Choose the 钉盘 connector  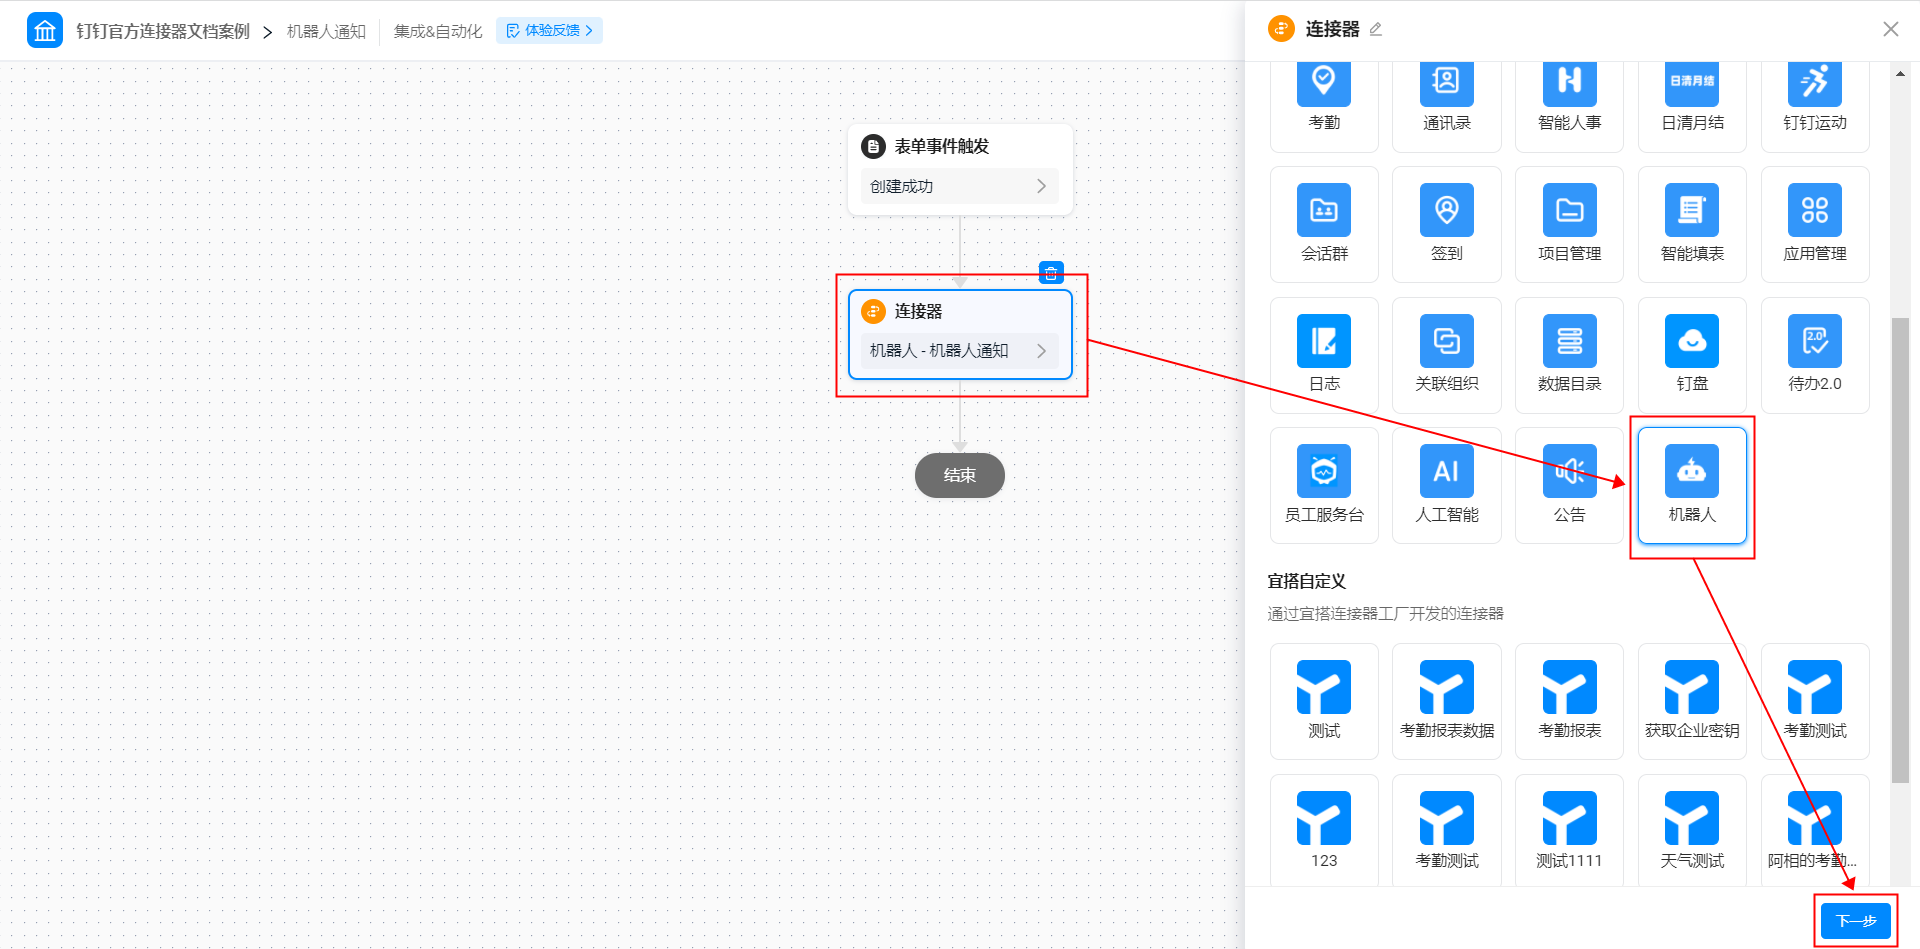(x=1692, y=355)
